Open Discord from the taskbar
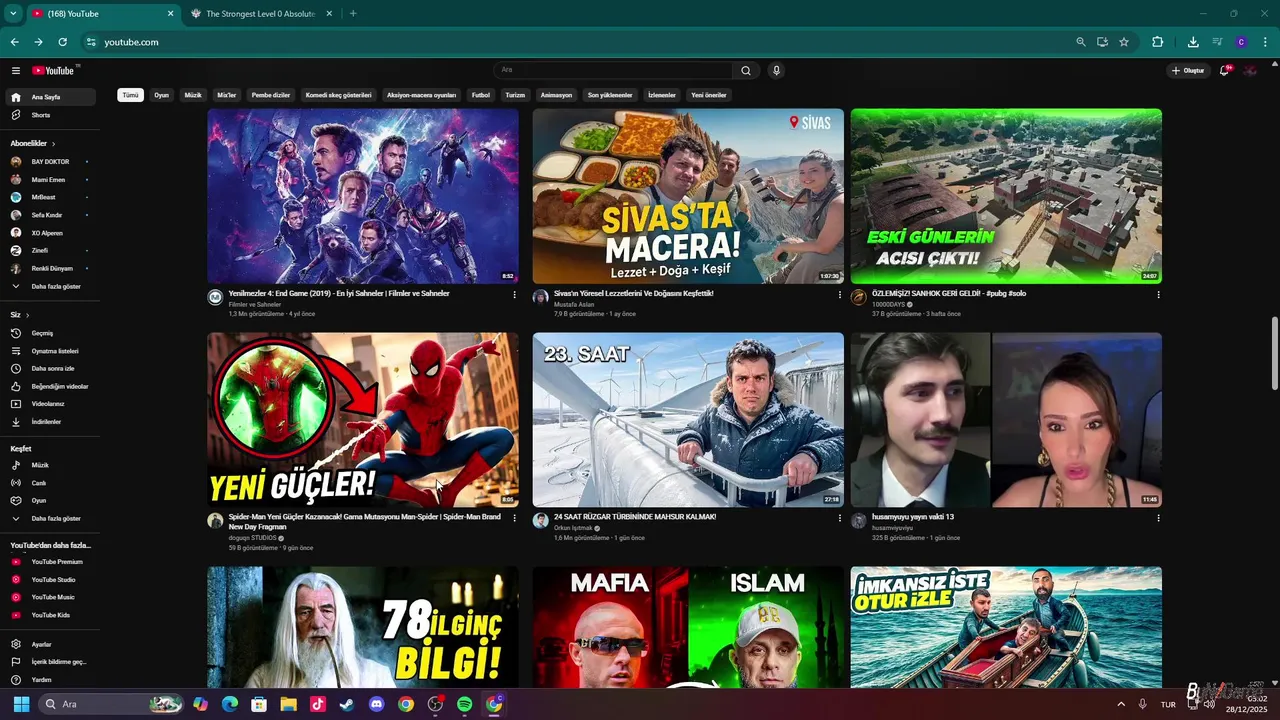1280x720 pixels. click(376, 704)
